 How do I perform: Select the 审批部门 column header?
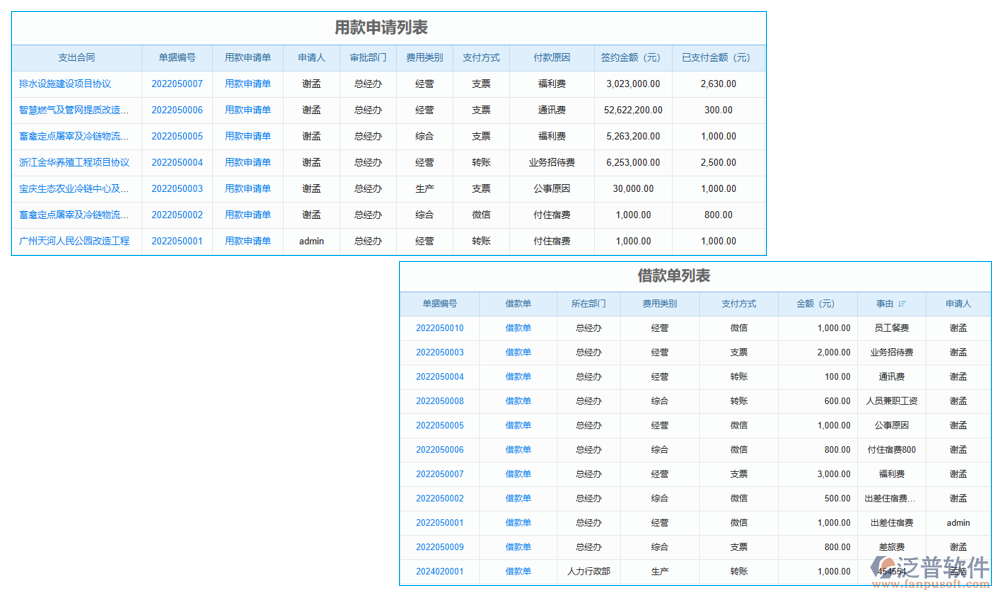pos(368,58)
